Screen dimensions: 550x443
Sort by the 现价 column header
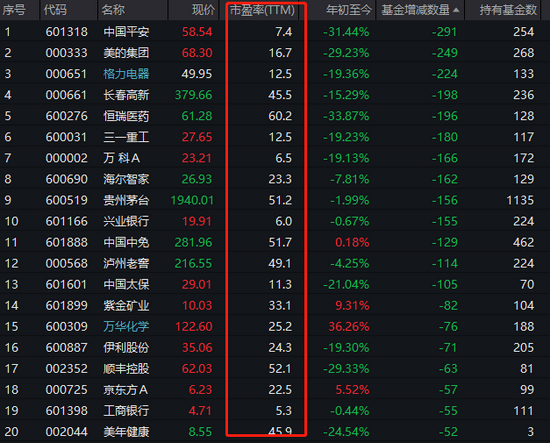[x=203, y=10]
